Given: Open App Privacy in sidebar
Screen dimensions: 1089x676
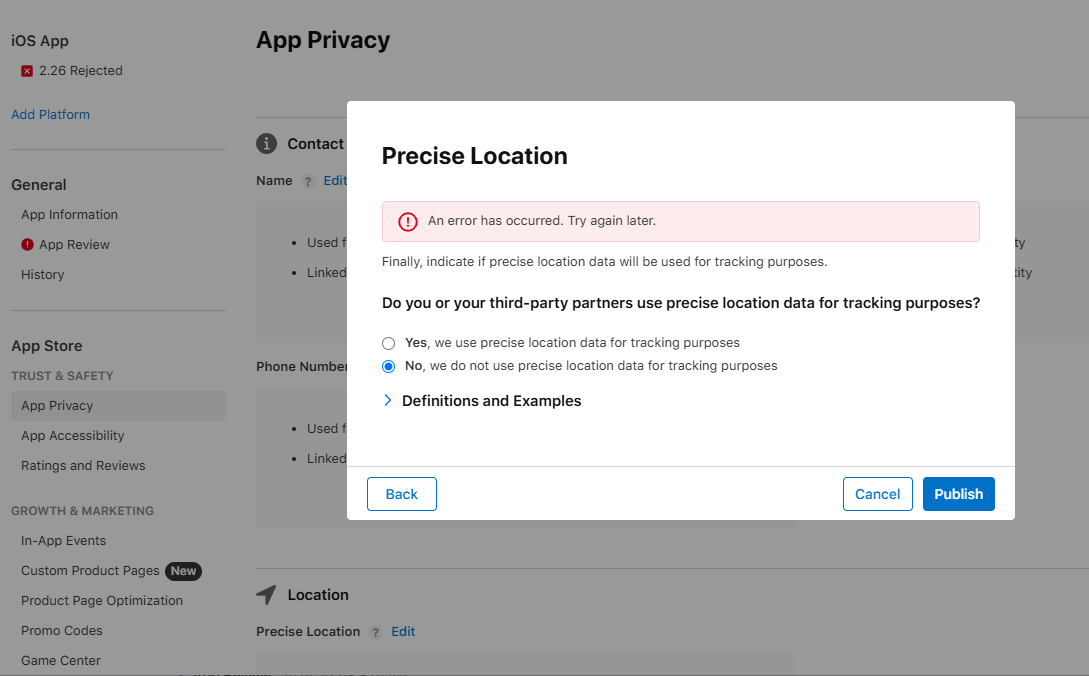Looking at the screenshot, I should tap(57, 406).
